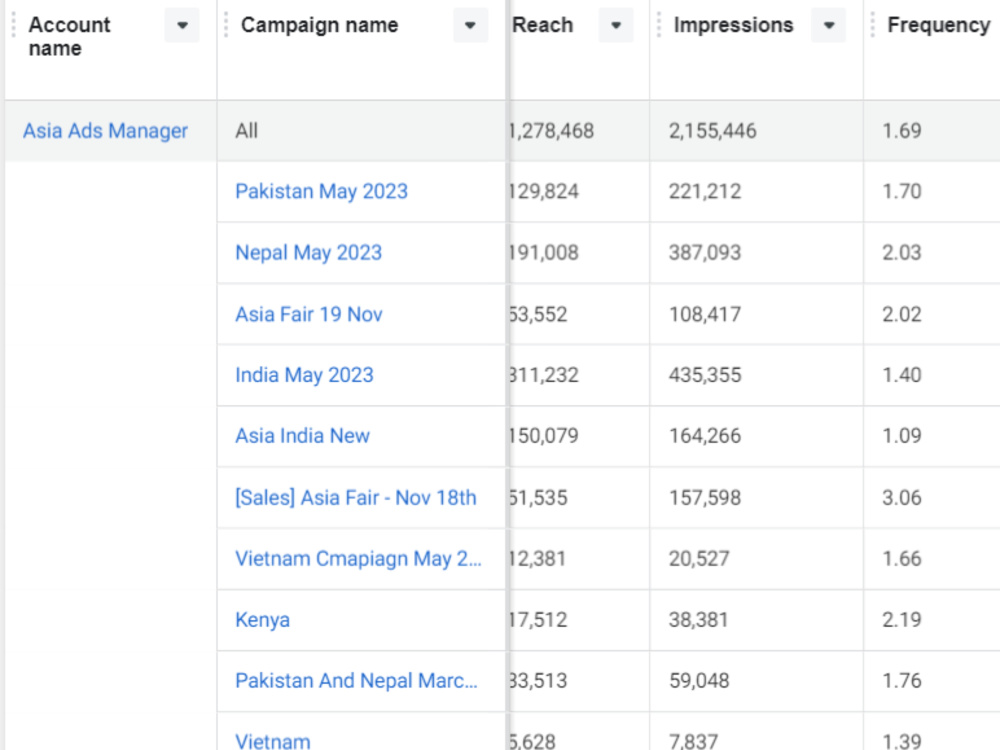Select the All campaigns summary row

tap(503, 131)
